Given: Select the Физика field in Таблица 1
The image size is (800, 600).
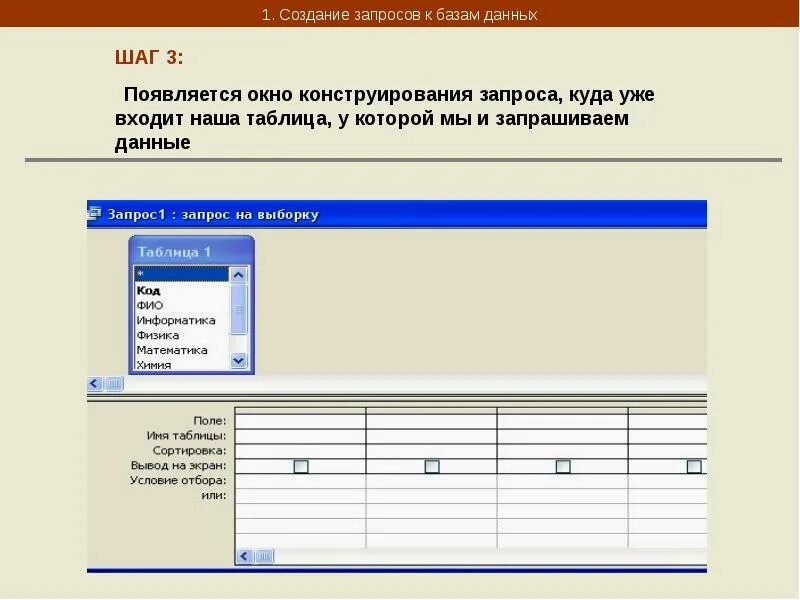Looking at the screenshot, I should click(158, 335).
